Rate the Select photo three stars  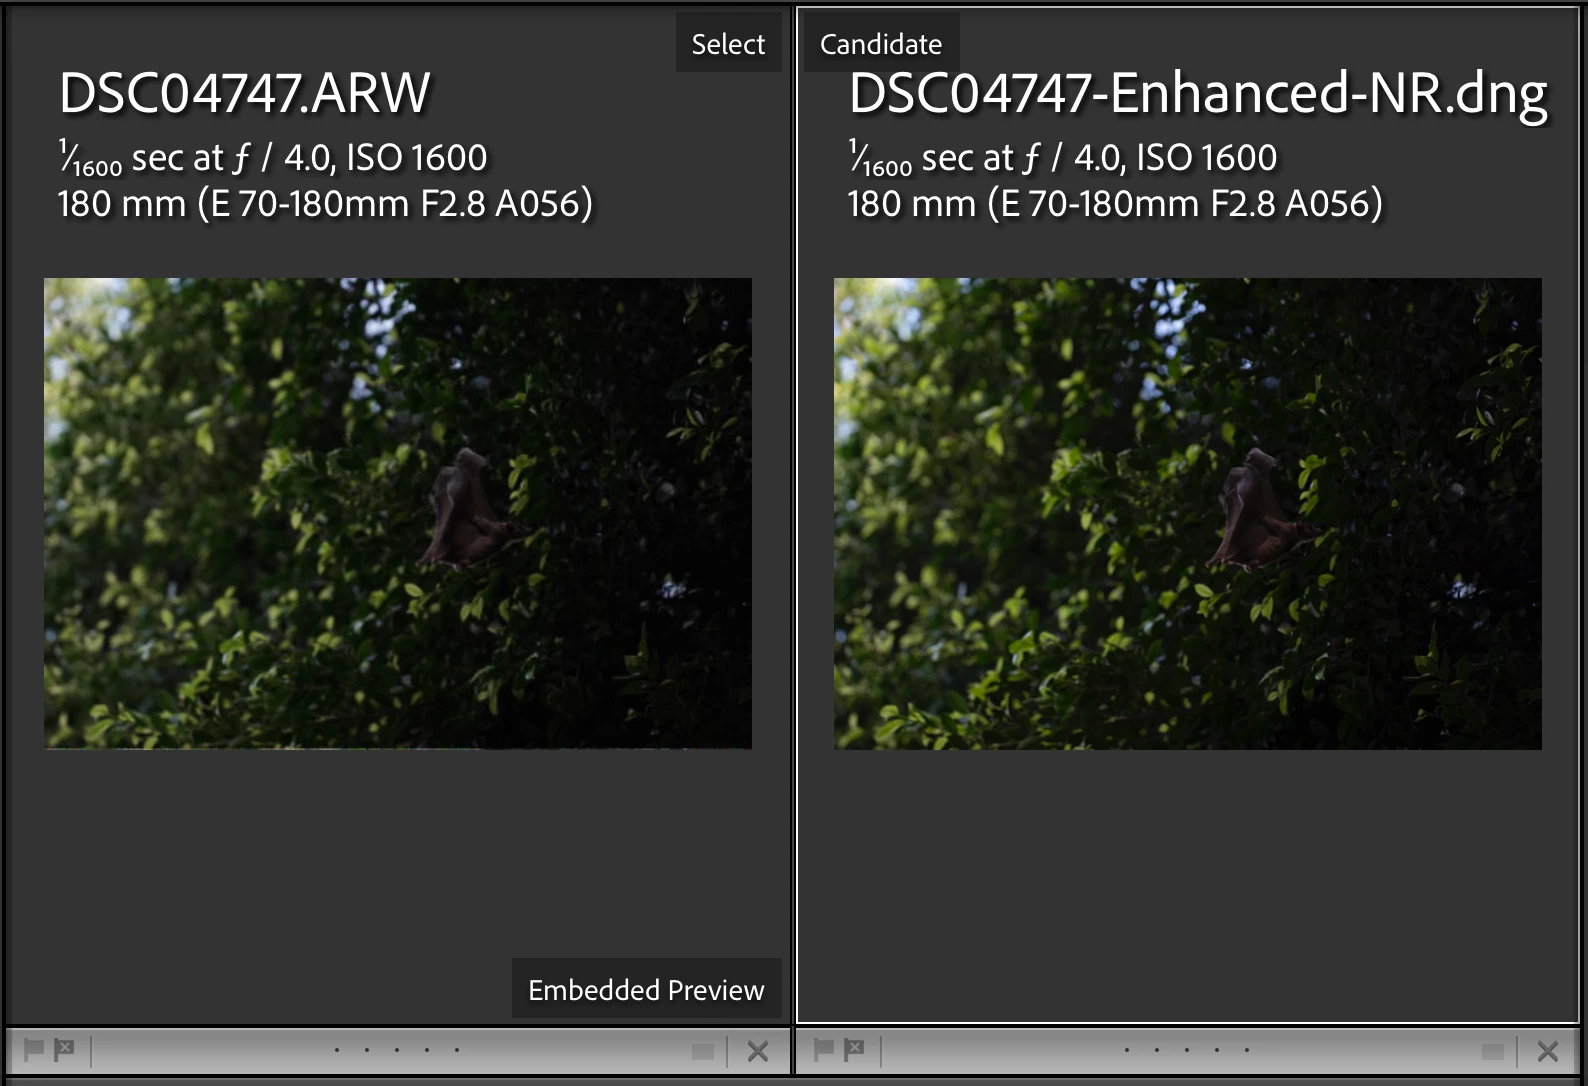[x=397, y=1050]
